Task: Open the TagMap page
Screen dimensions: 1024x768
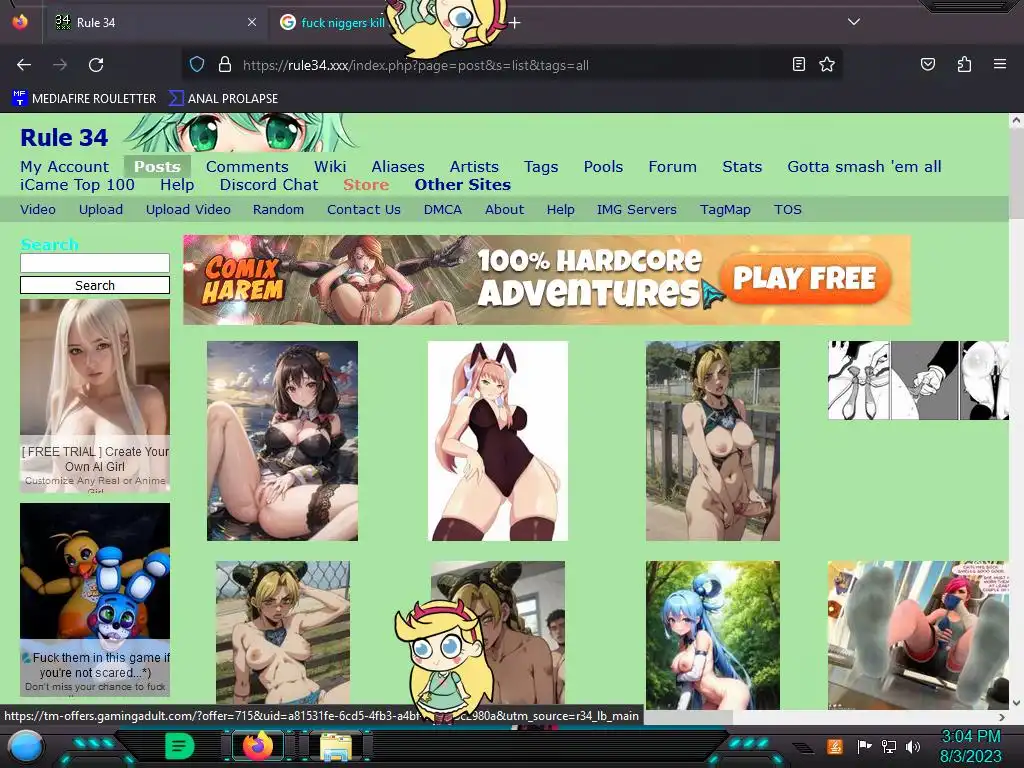Action: [x=725, y=210]
